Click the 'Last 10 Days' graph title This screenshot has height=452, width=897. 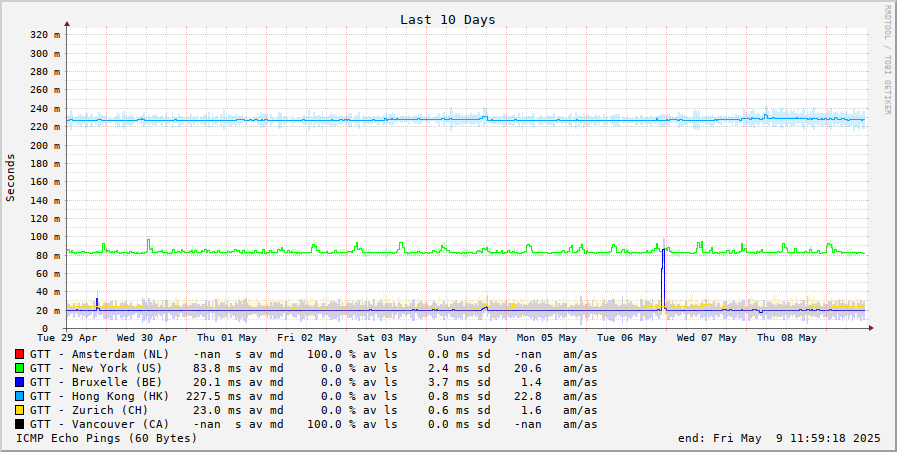(x=447, y=19)
